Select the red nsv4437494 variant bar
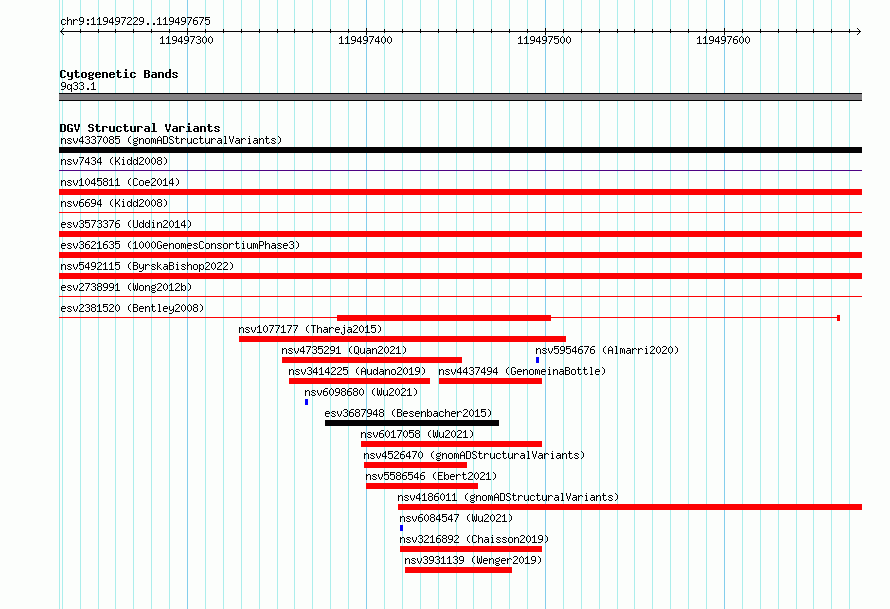 pyautogui.click(x=490, y=381)
